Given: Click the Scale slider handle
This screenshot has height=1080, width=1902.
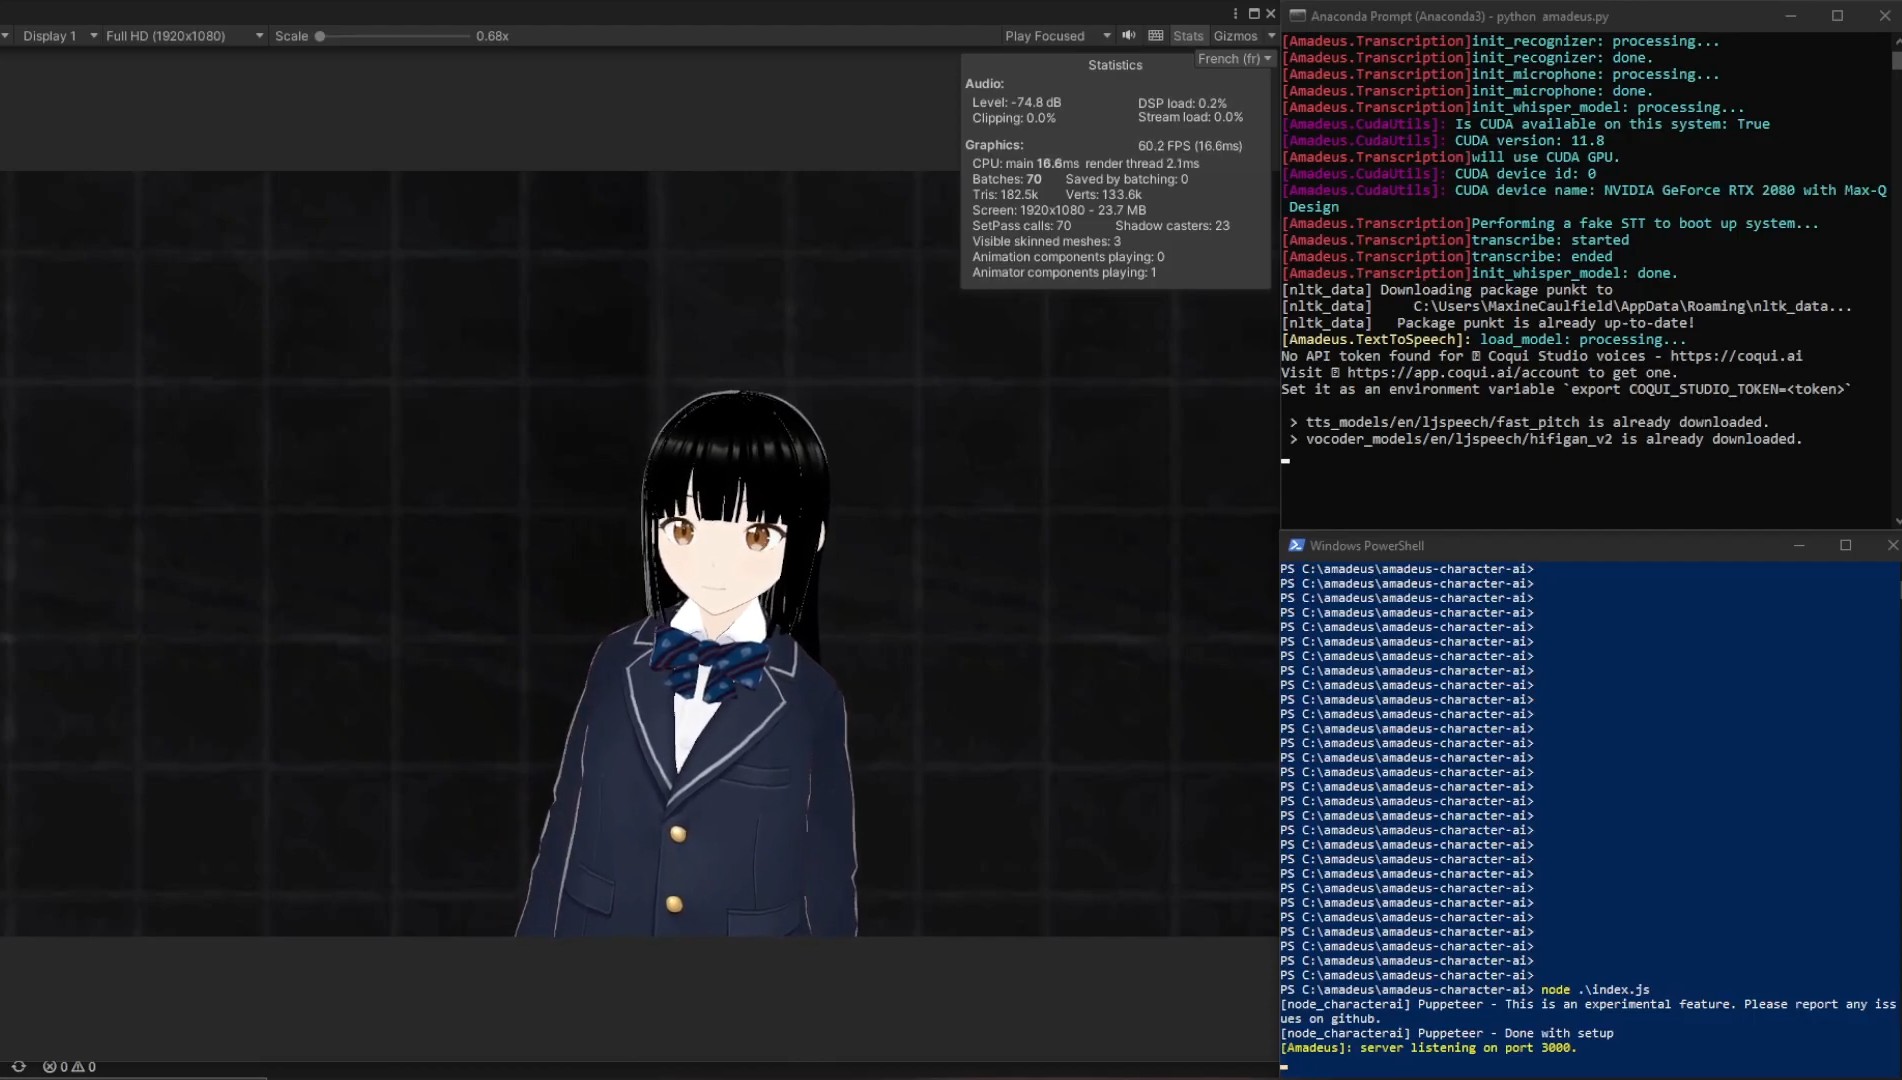Looking at the screenshot, I should (320, 36).
